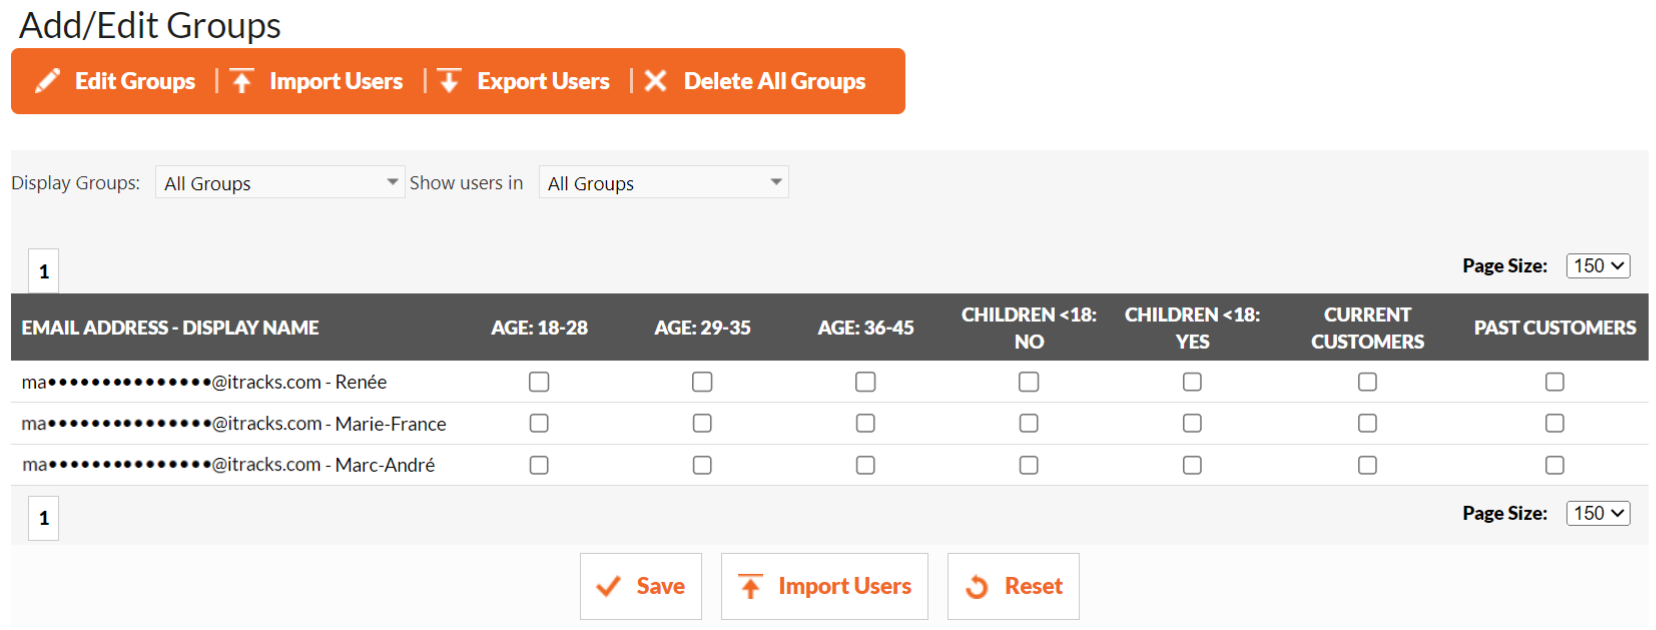The height and width of the screenshot is (630, 1656).
Task: Go to page 1 above the table
Action: click(44, 271)
